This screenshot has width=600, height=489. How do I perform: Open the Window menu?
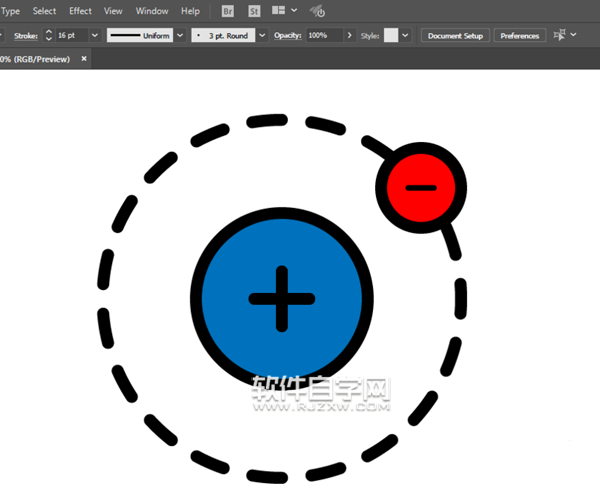tap(152, 11)
